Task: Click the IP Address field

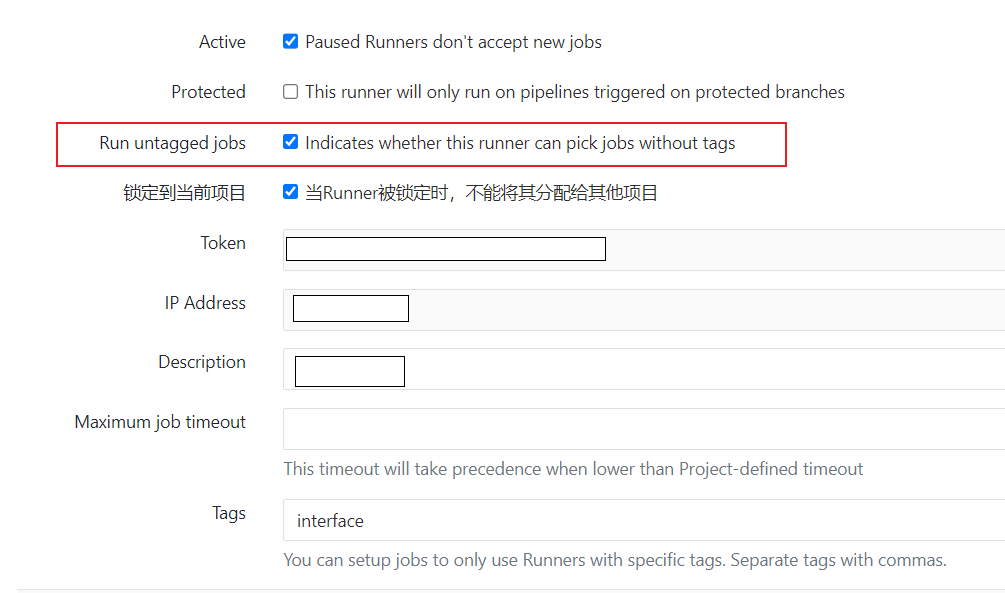Action: pyautogui.click(x=644, y=310)
